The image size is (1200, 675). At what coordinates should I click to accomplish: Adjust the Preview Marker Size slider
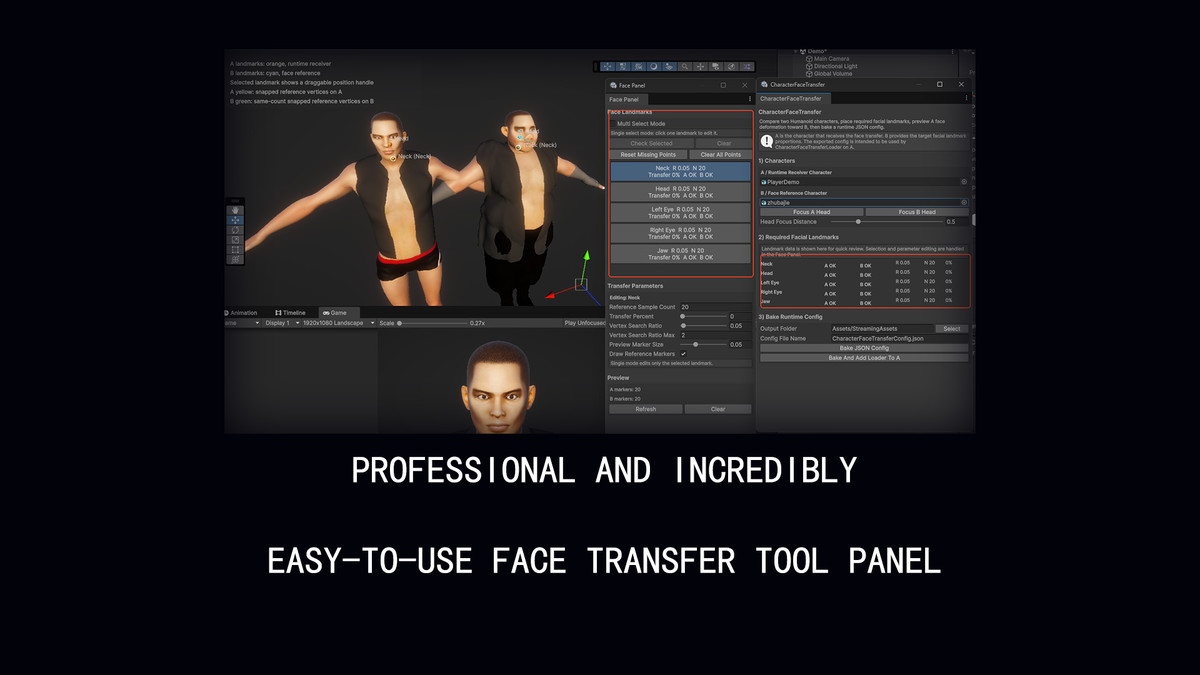coord(702,344)
